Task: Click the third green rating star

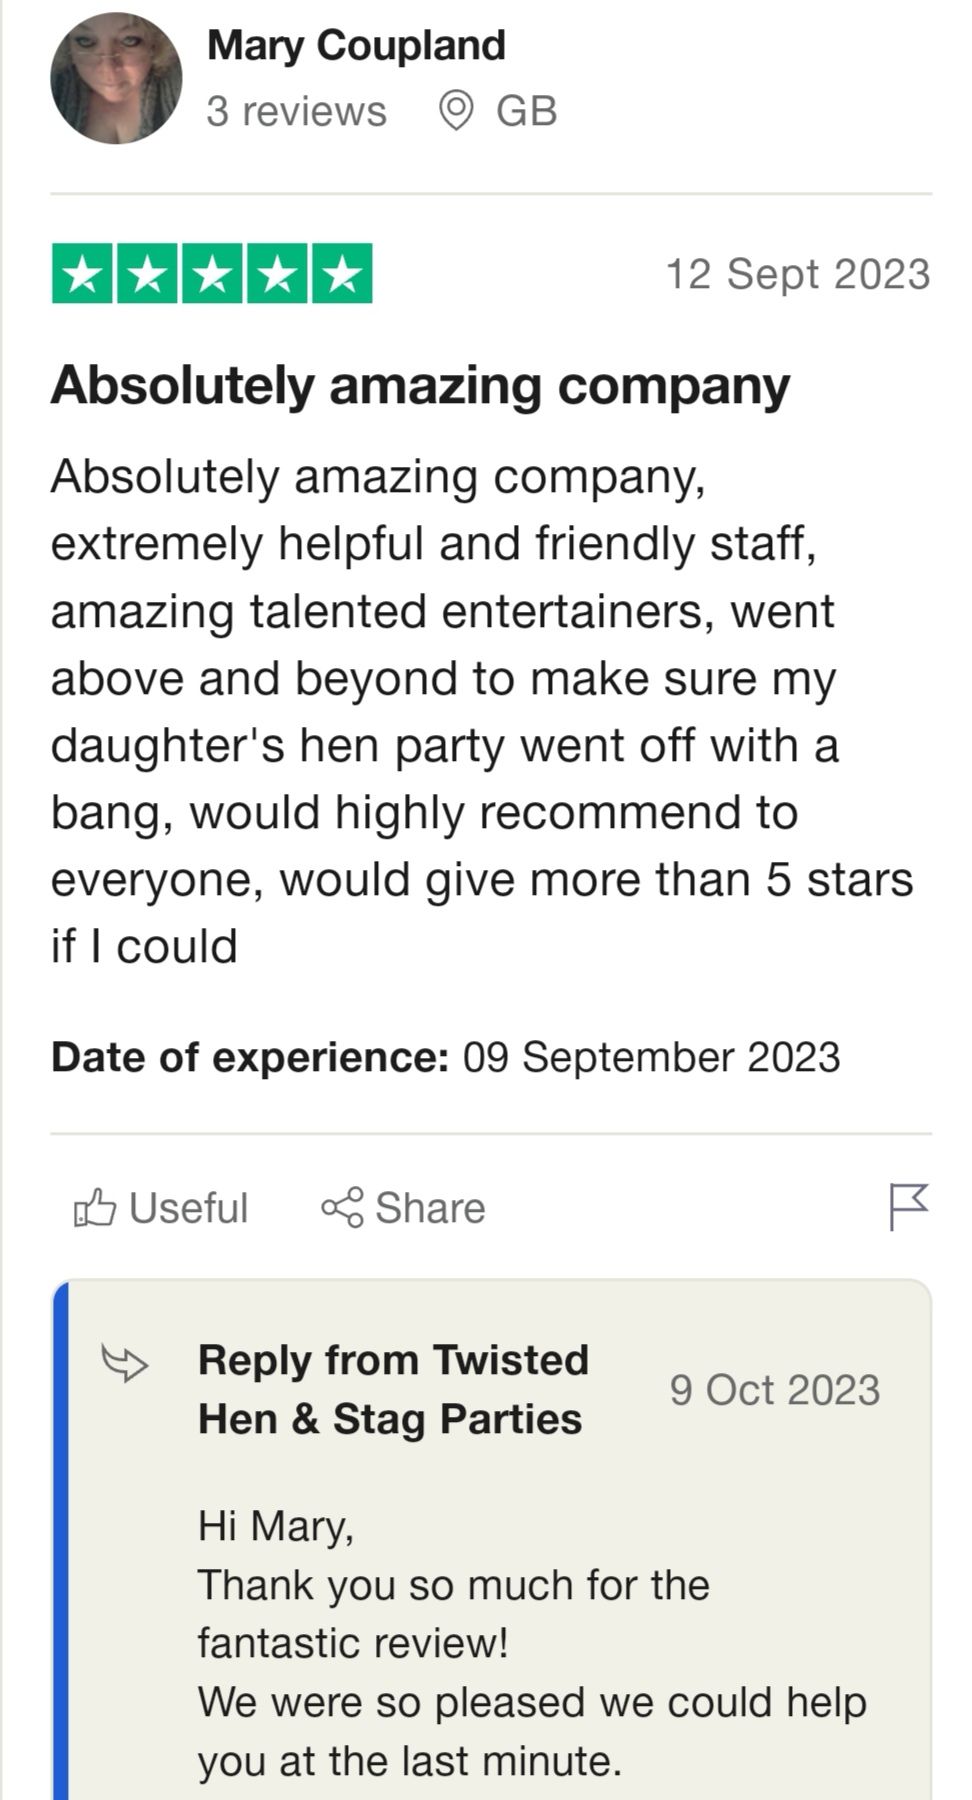Action: coord(212,274)
